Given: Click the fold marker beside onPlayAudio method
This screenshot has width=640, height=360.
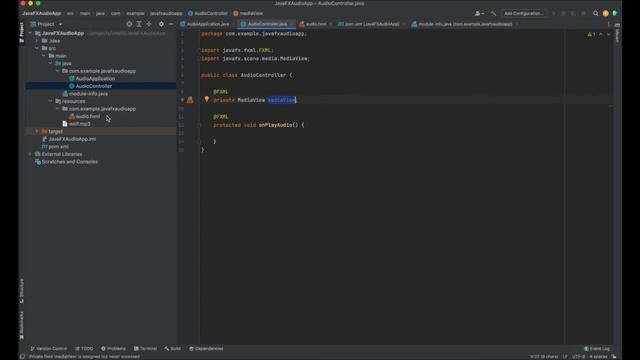Looking at the screenshot, I should [200, 125].
